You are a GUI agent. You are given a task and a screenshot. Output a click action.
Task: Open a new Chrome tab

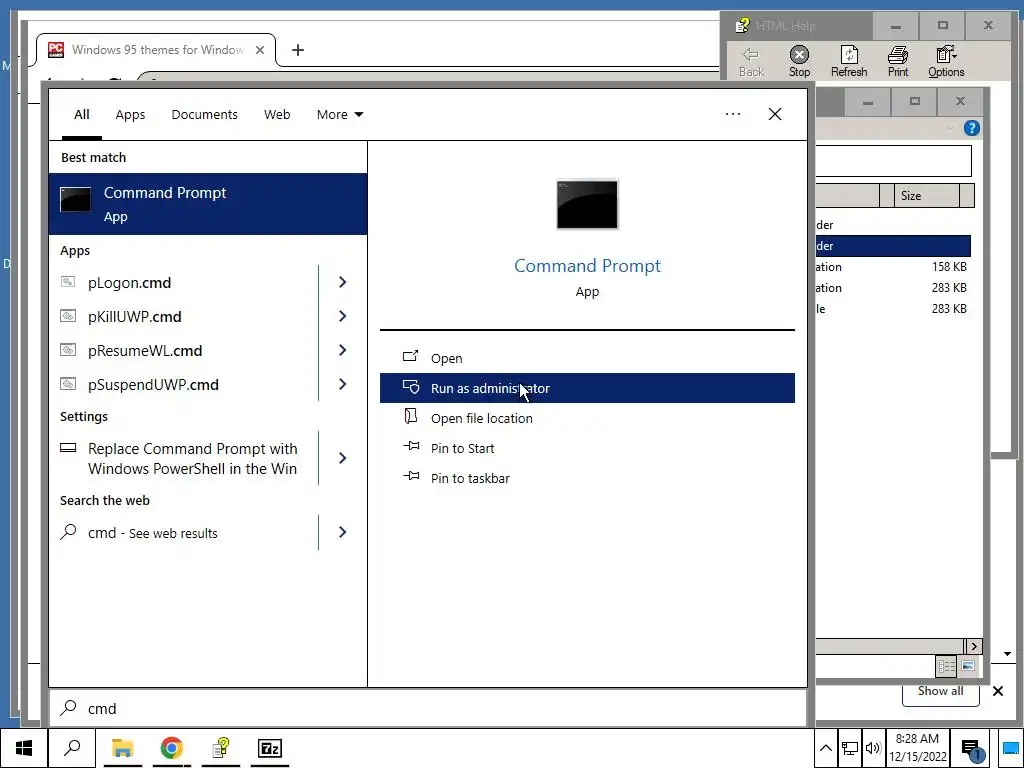298,50
